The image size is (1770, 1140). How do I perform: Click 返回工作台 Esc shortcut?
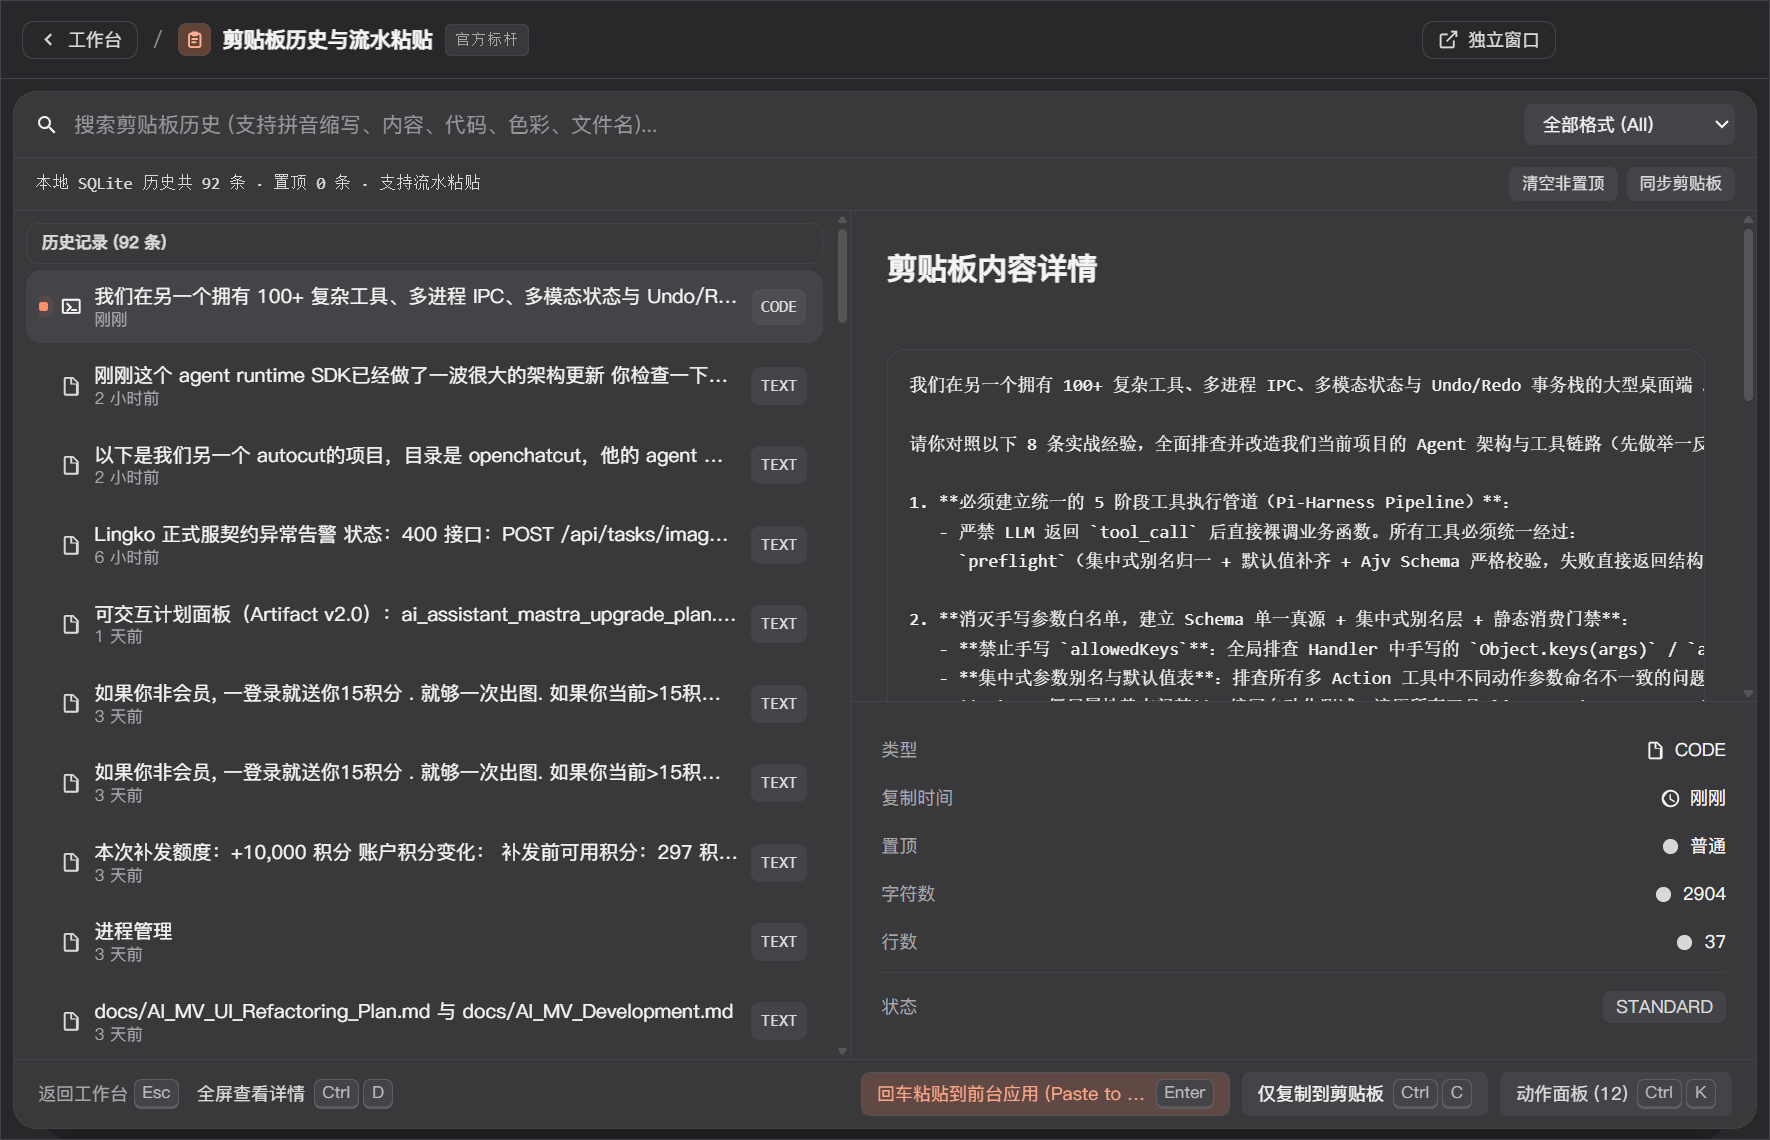[108, 1093]
